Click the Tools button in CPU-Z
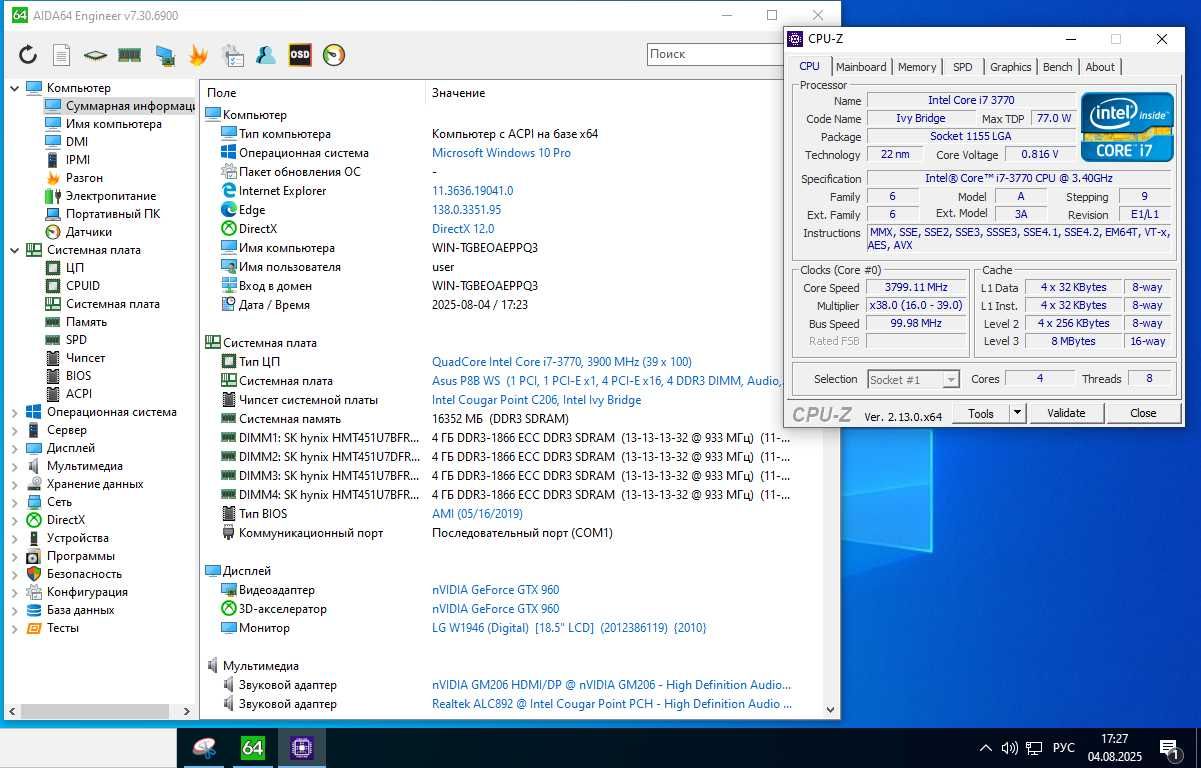Screen dimensions: 1201x768 (981, 413)
